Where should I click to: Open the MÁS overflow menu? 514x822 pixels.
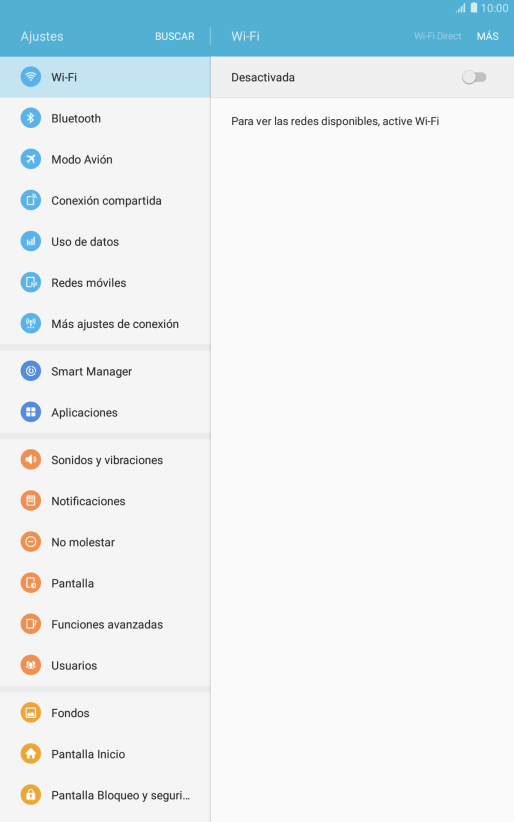click(488, 36)
